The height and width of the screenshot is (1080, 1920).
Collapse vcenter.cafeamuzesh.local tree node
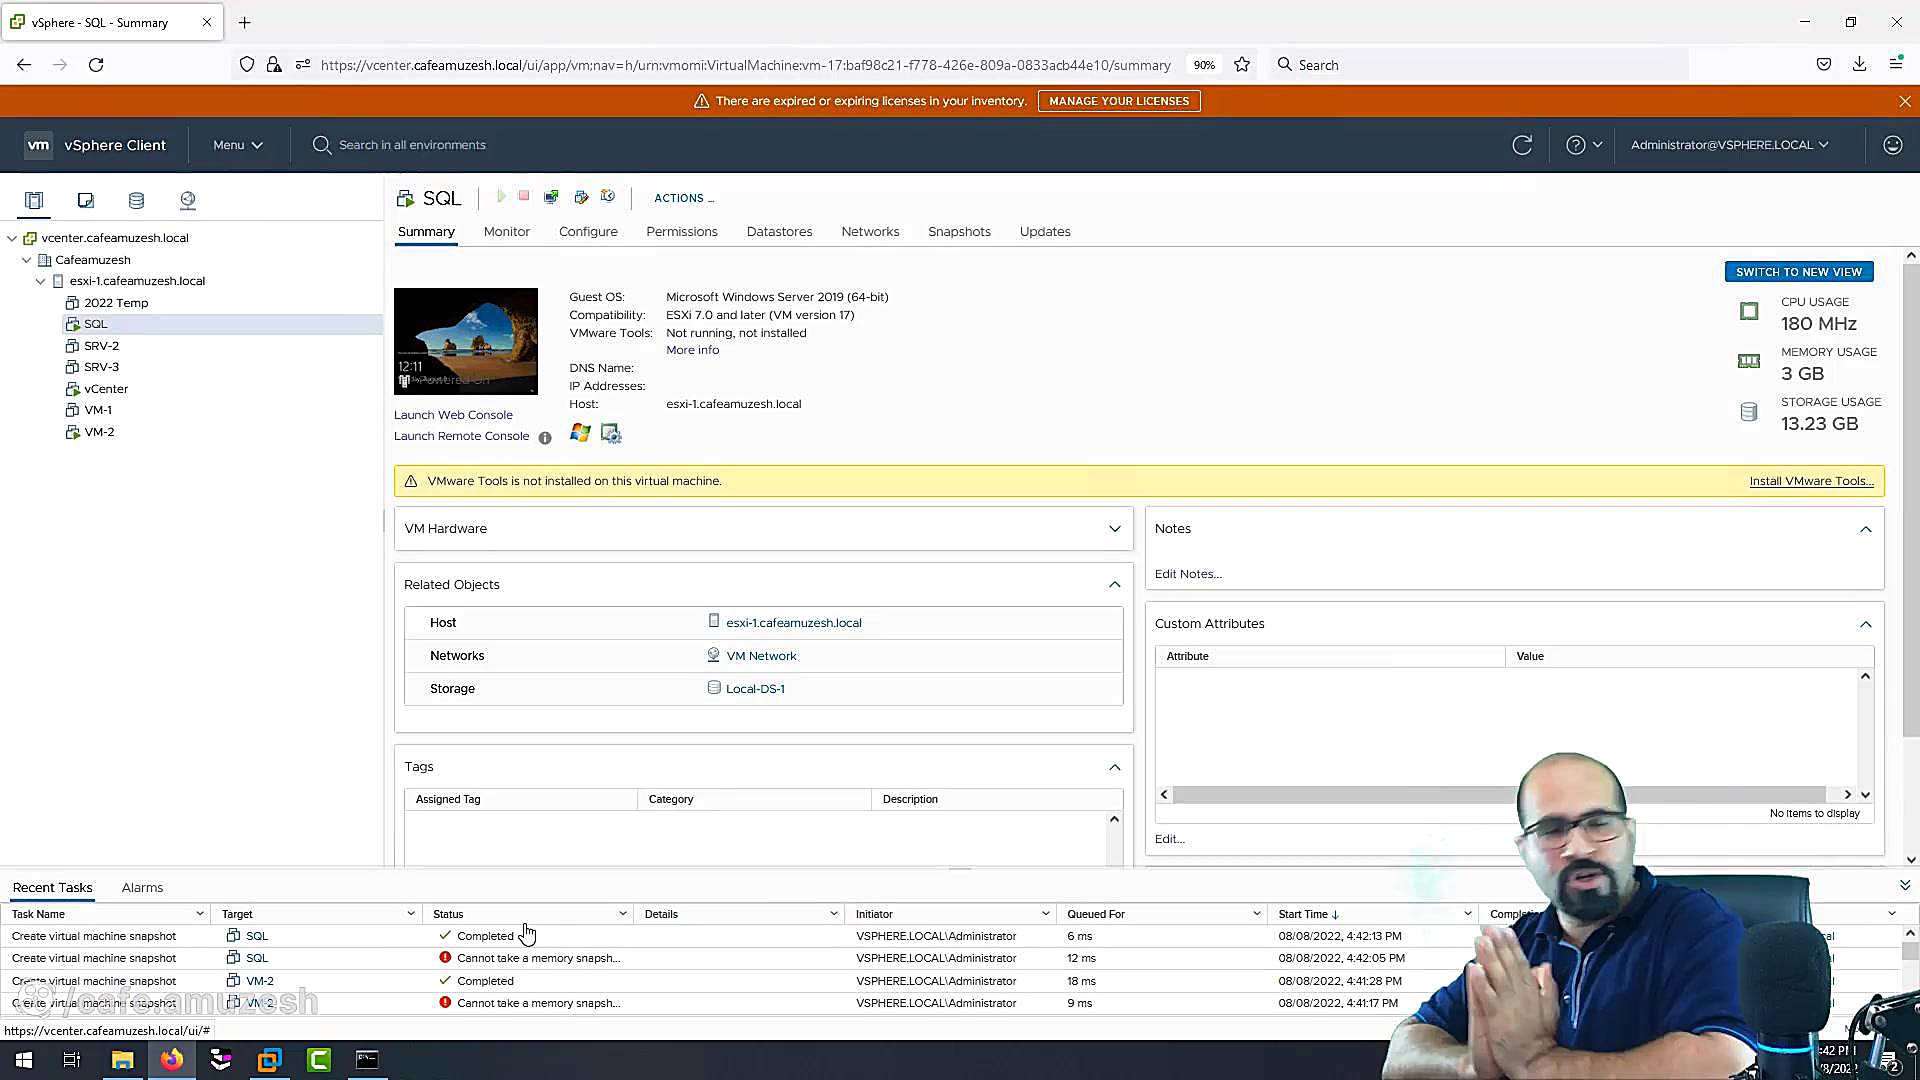tap(12, 238)
